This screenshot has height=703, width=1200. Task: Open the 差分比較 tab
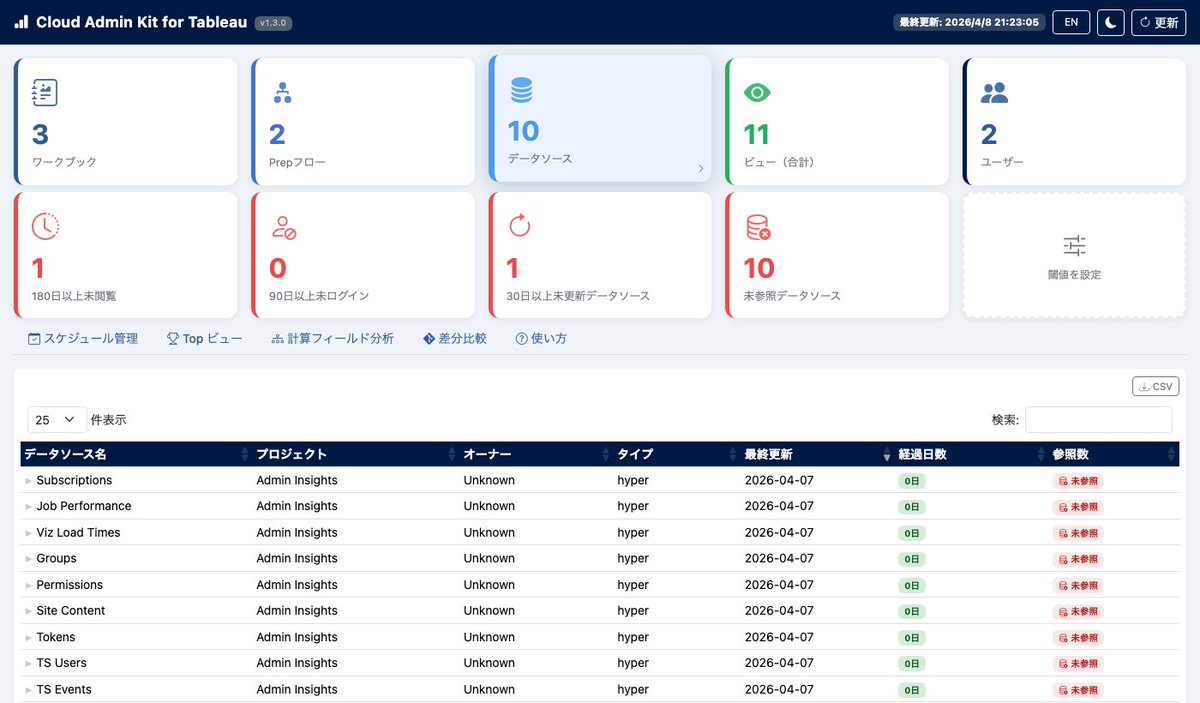point(455,338)
